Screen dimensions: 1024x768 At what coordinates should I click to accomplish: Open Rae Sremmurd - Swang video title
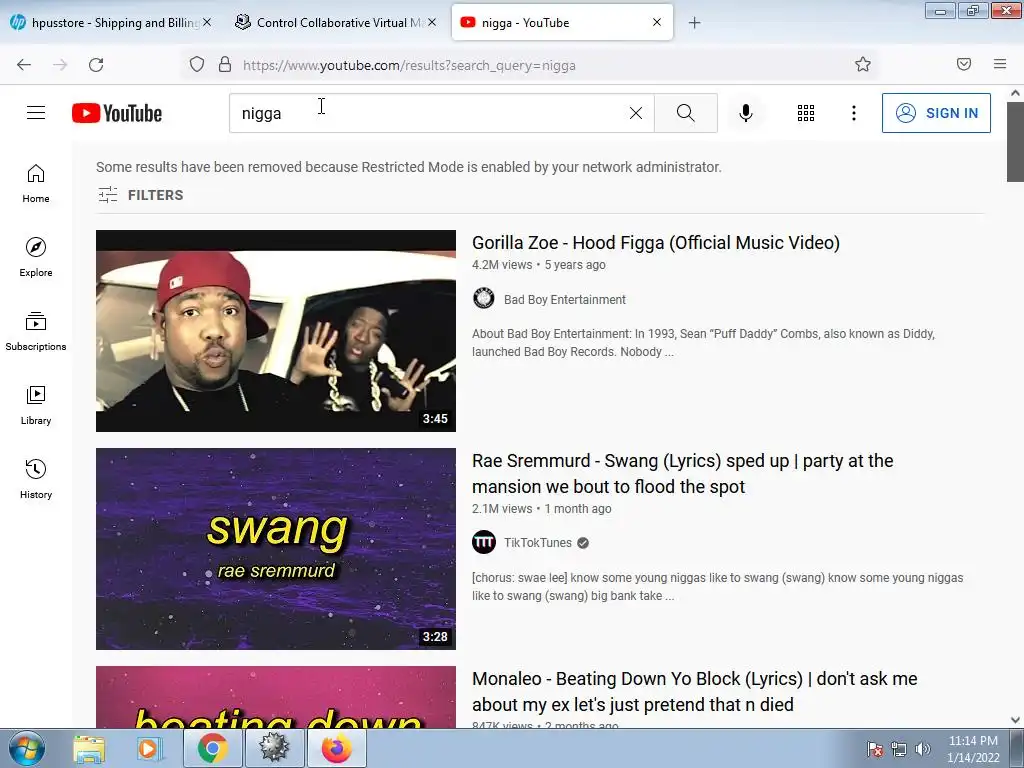click(x=682, y=473)
